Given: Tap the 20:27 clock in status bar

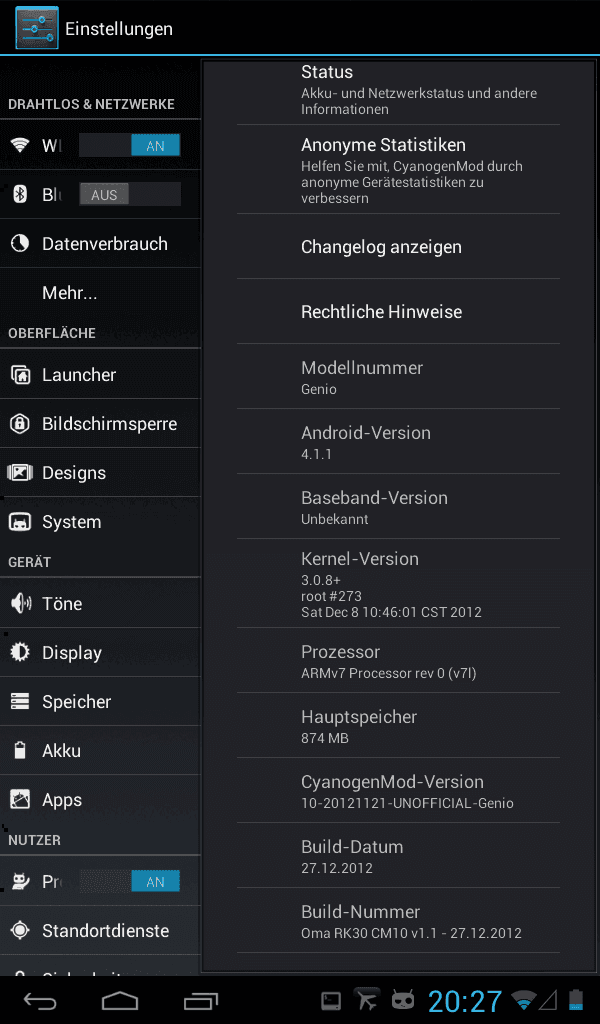Looking at the screenshot, I should click(x=465, y=1001).
